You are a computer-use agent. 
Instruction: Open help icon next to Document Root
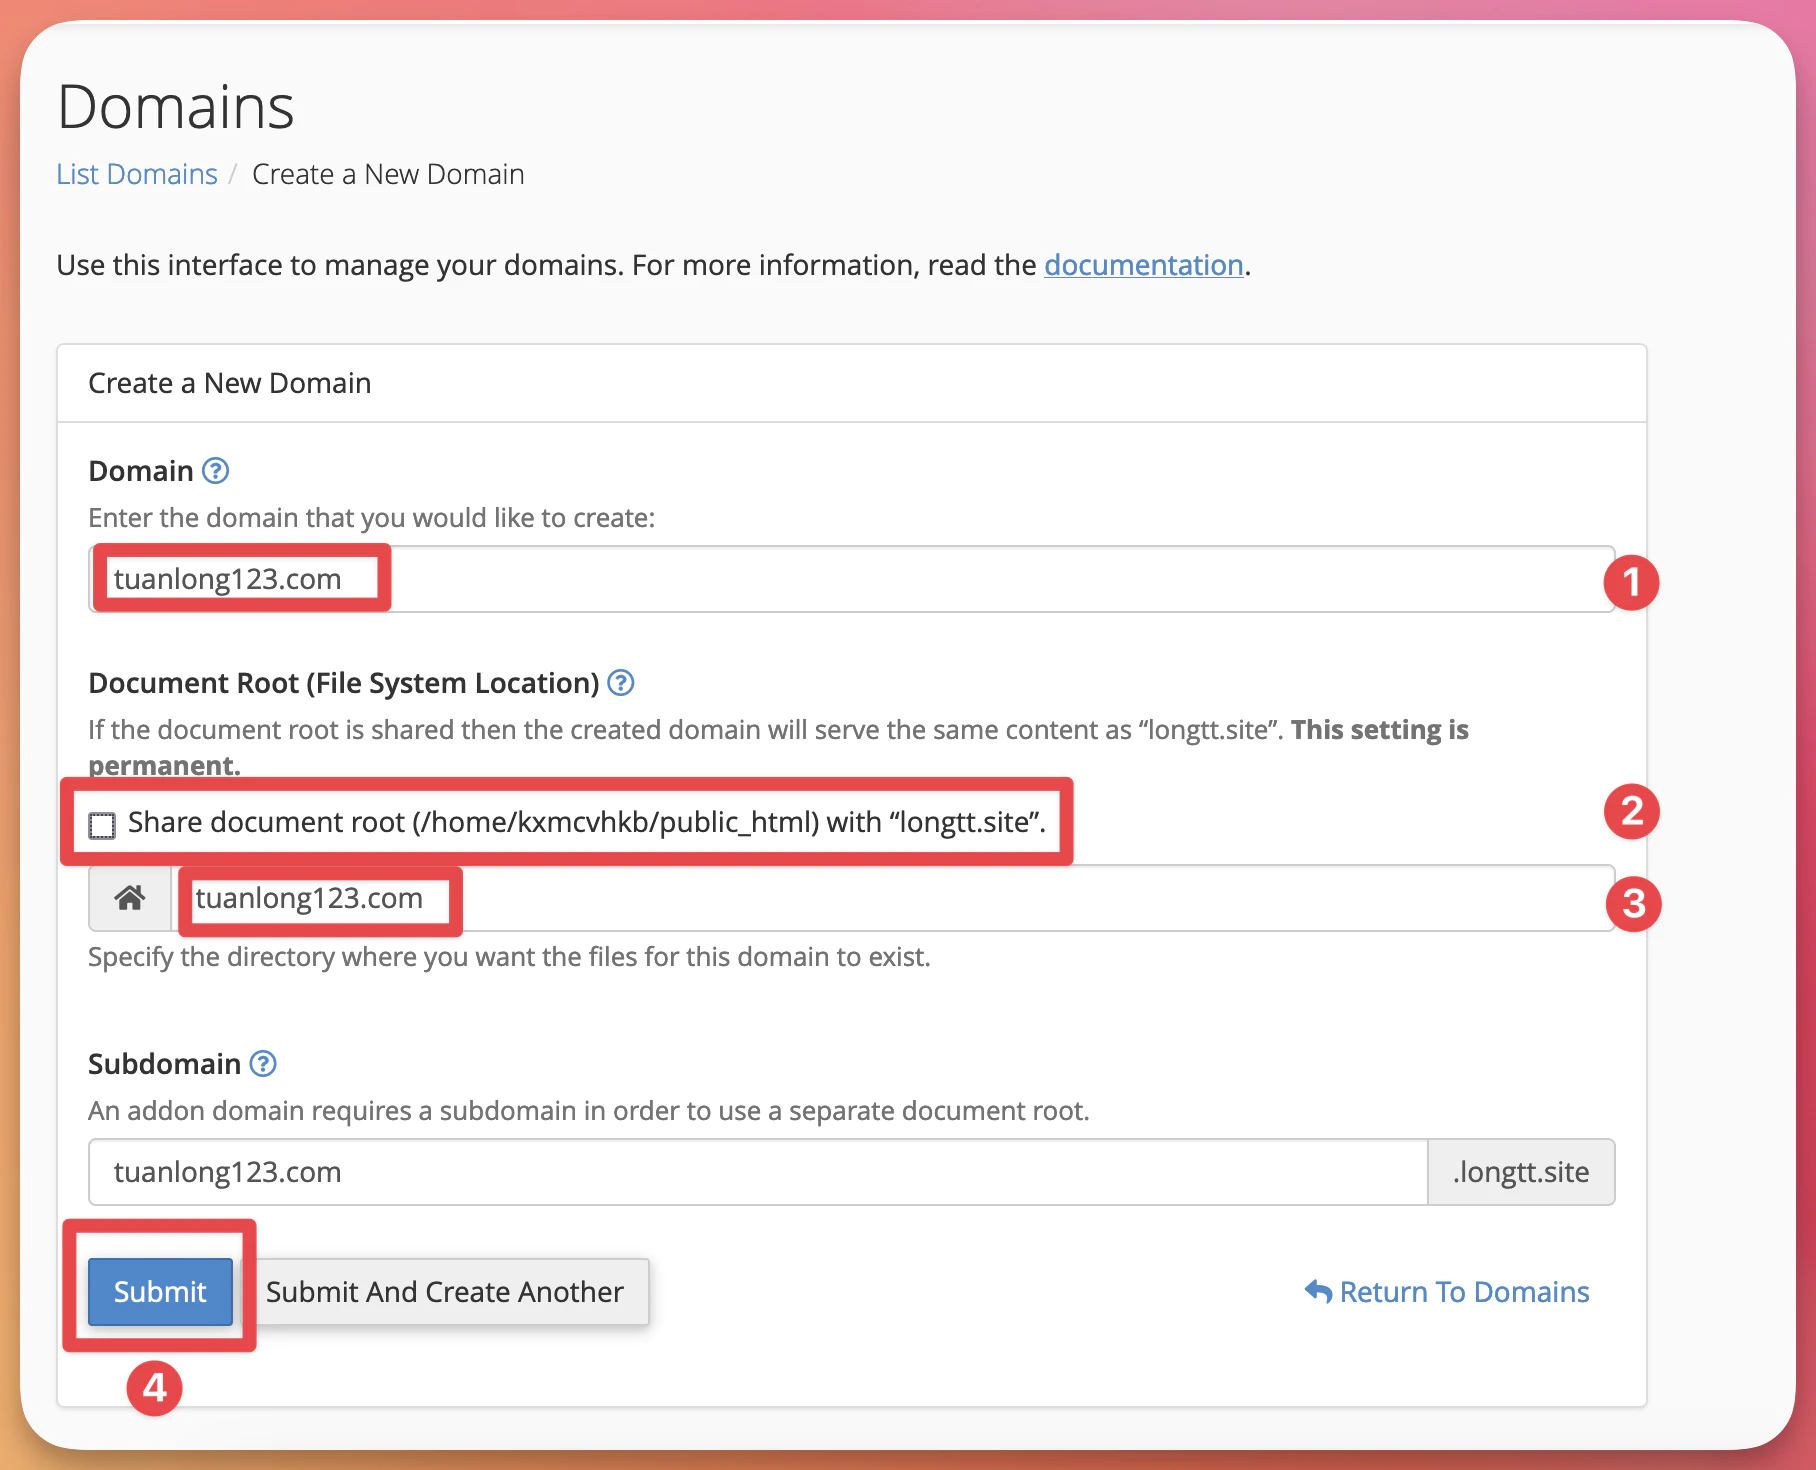621,683
